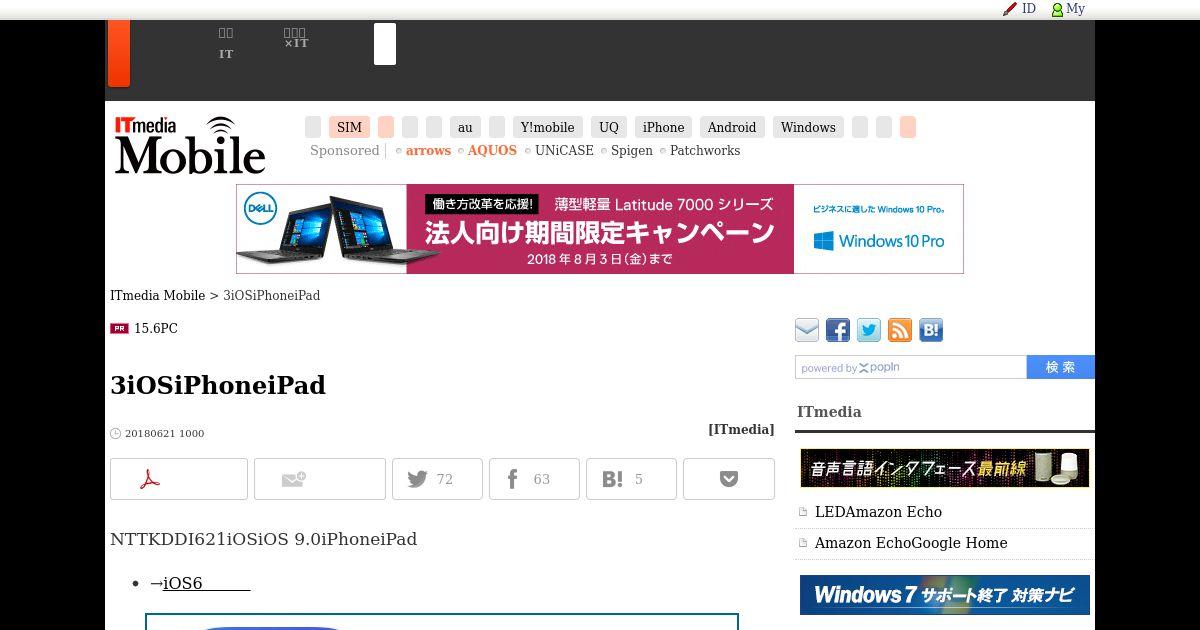Share on Twitter button showing 72
Screen dimensions: 1200x630
437,479
